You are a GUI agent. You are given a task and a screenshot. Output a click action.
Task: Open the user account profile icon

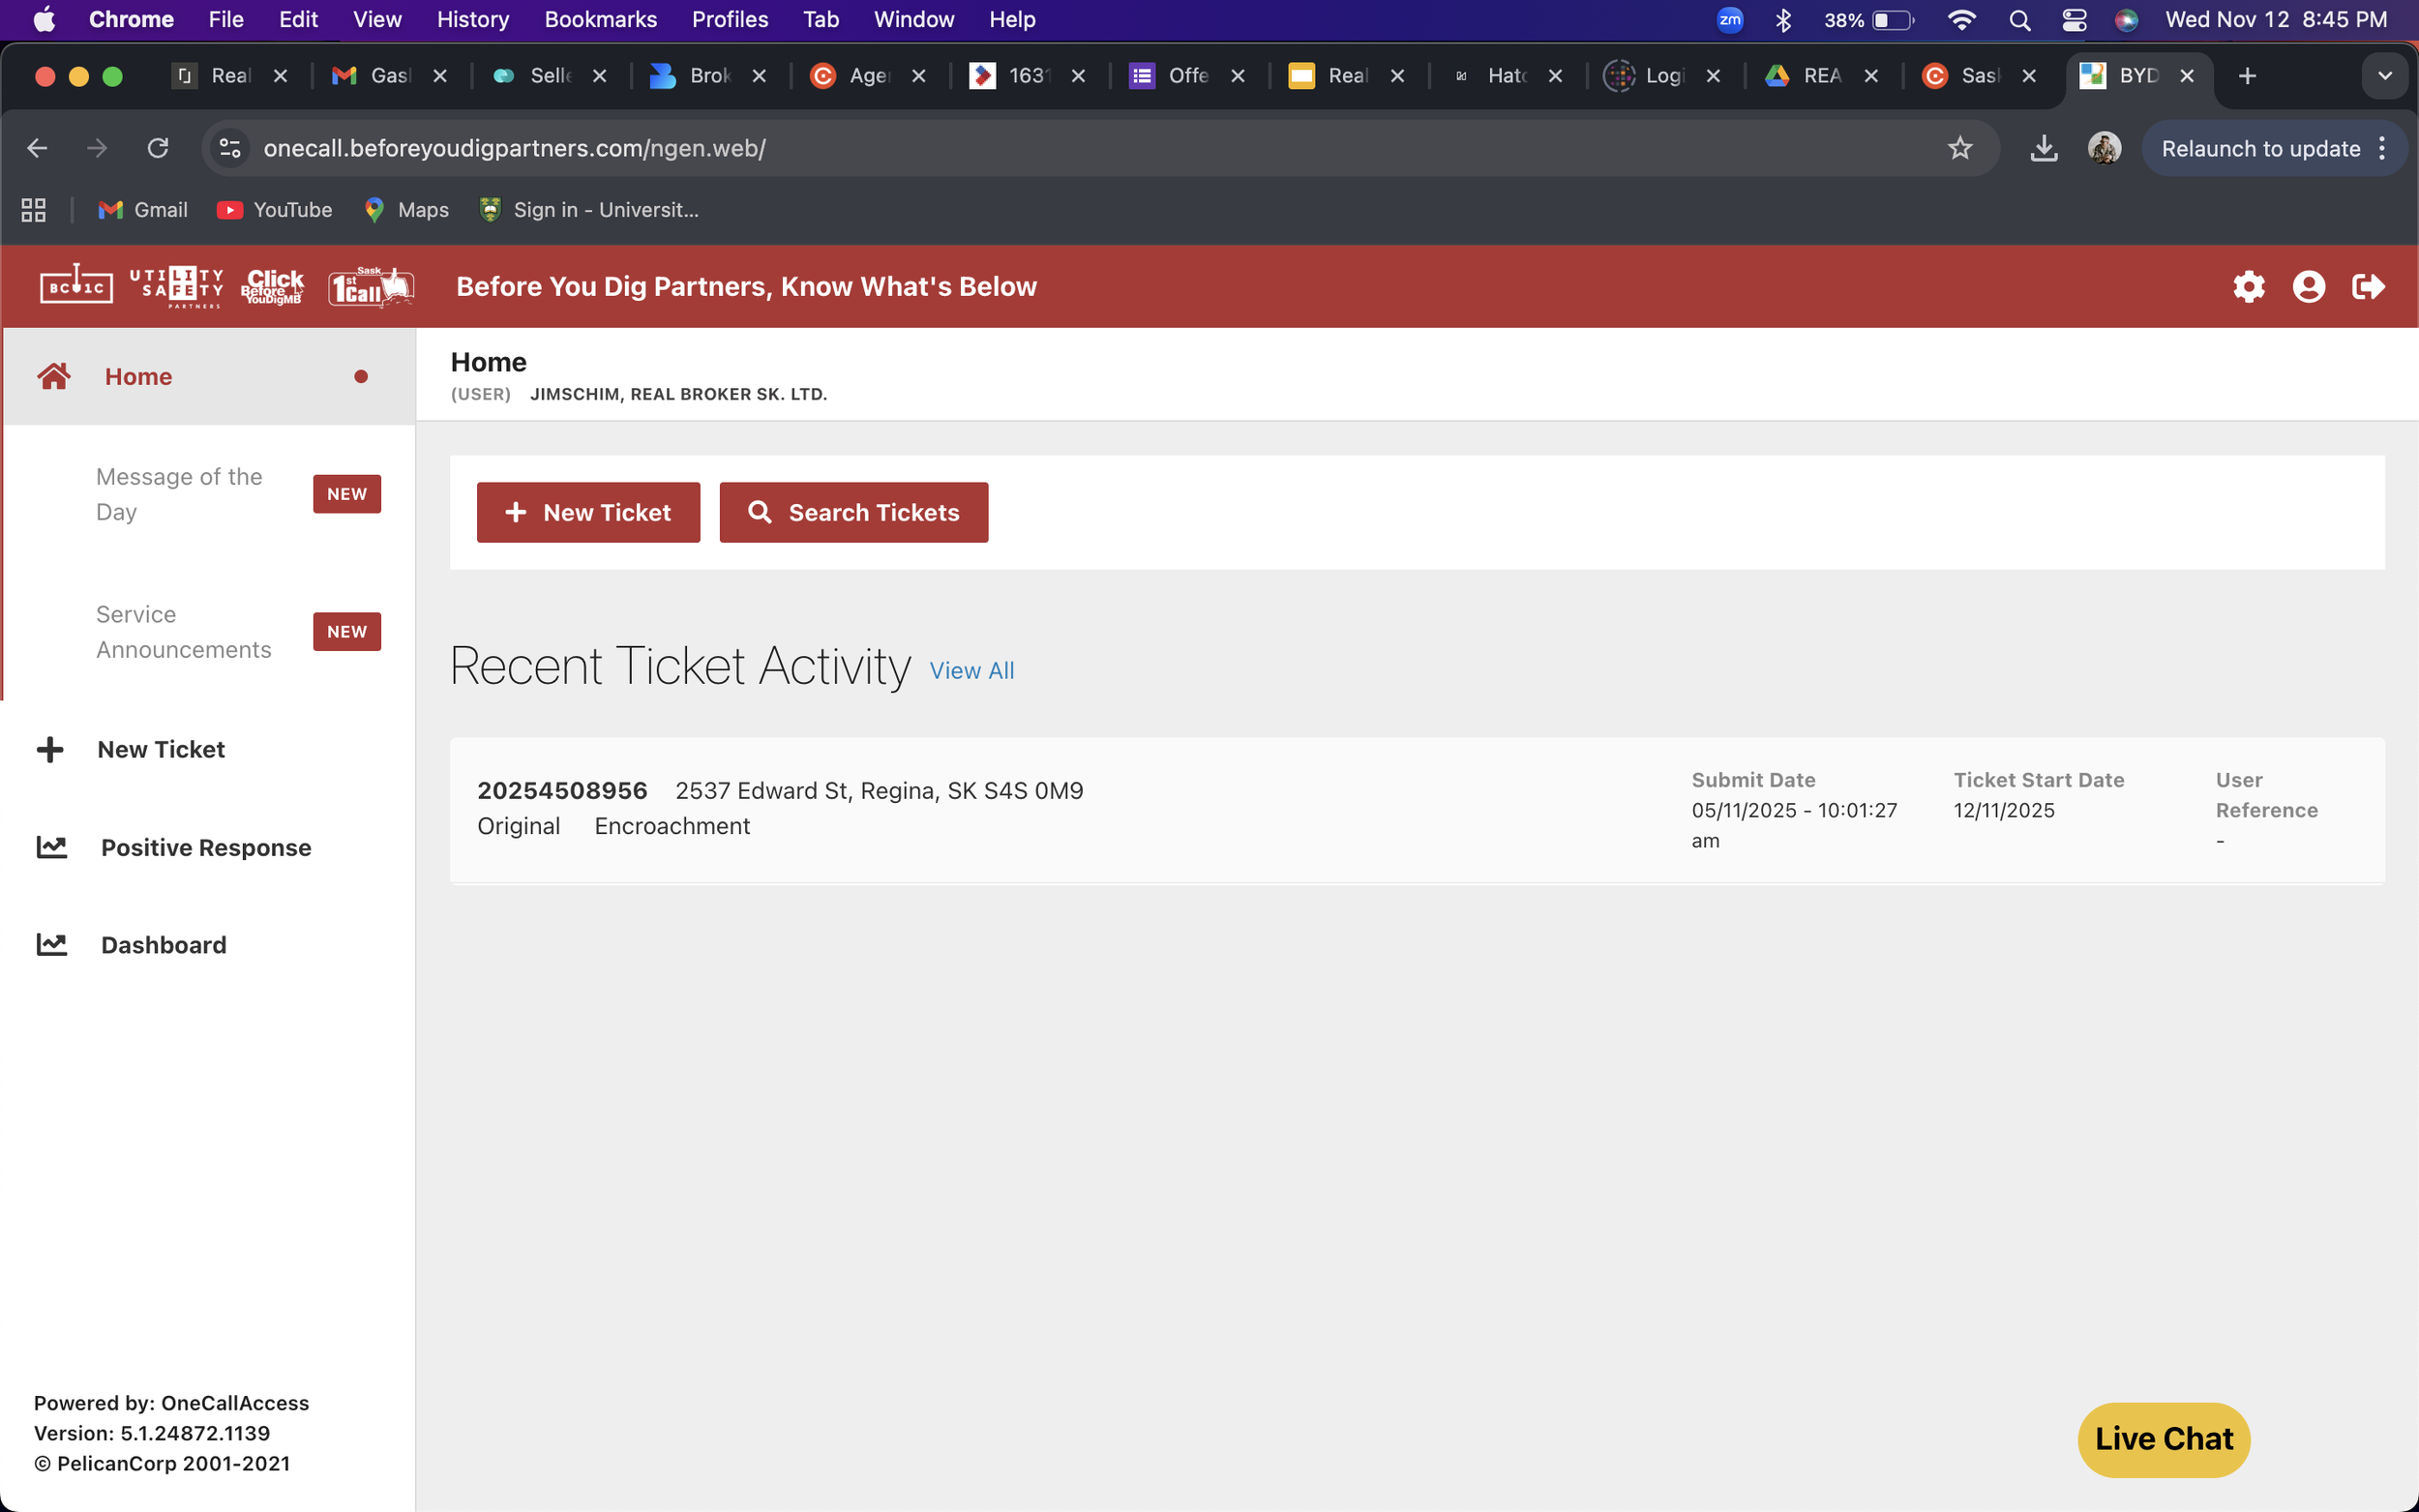pos(2308,287)
